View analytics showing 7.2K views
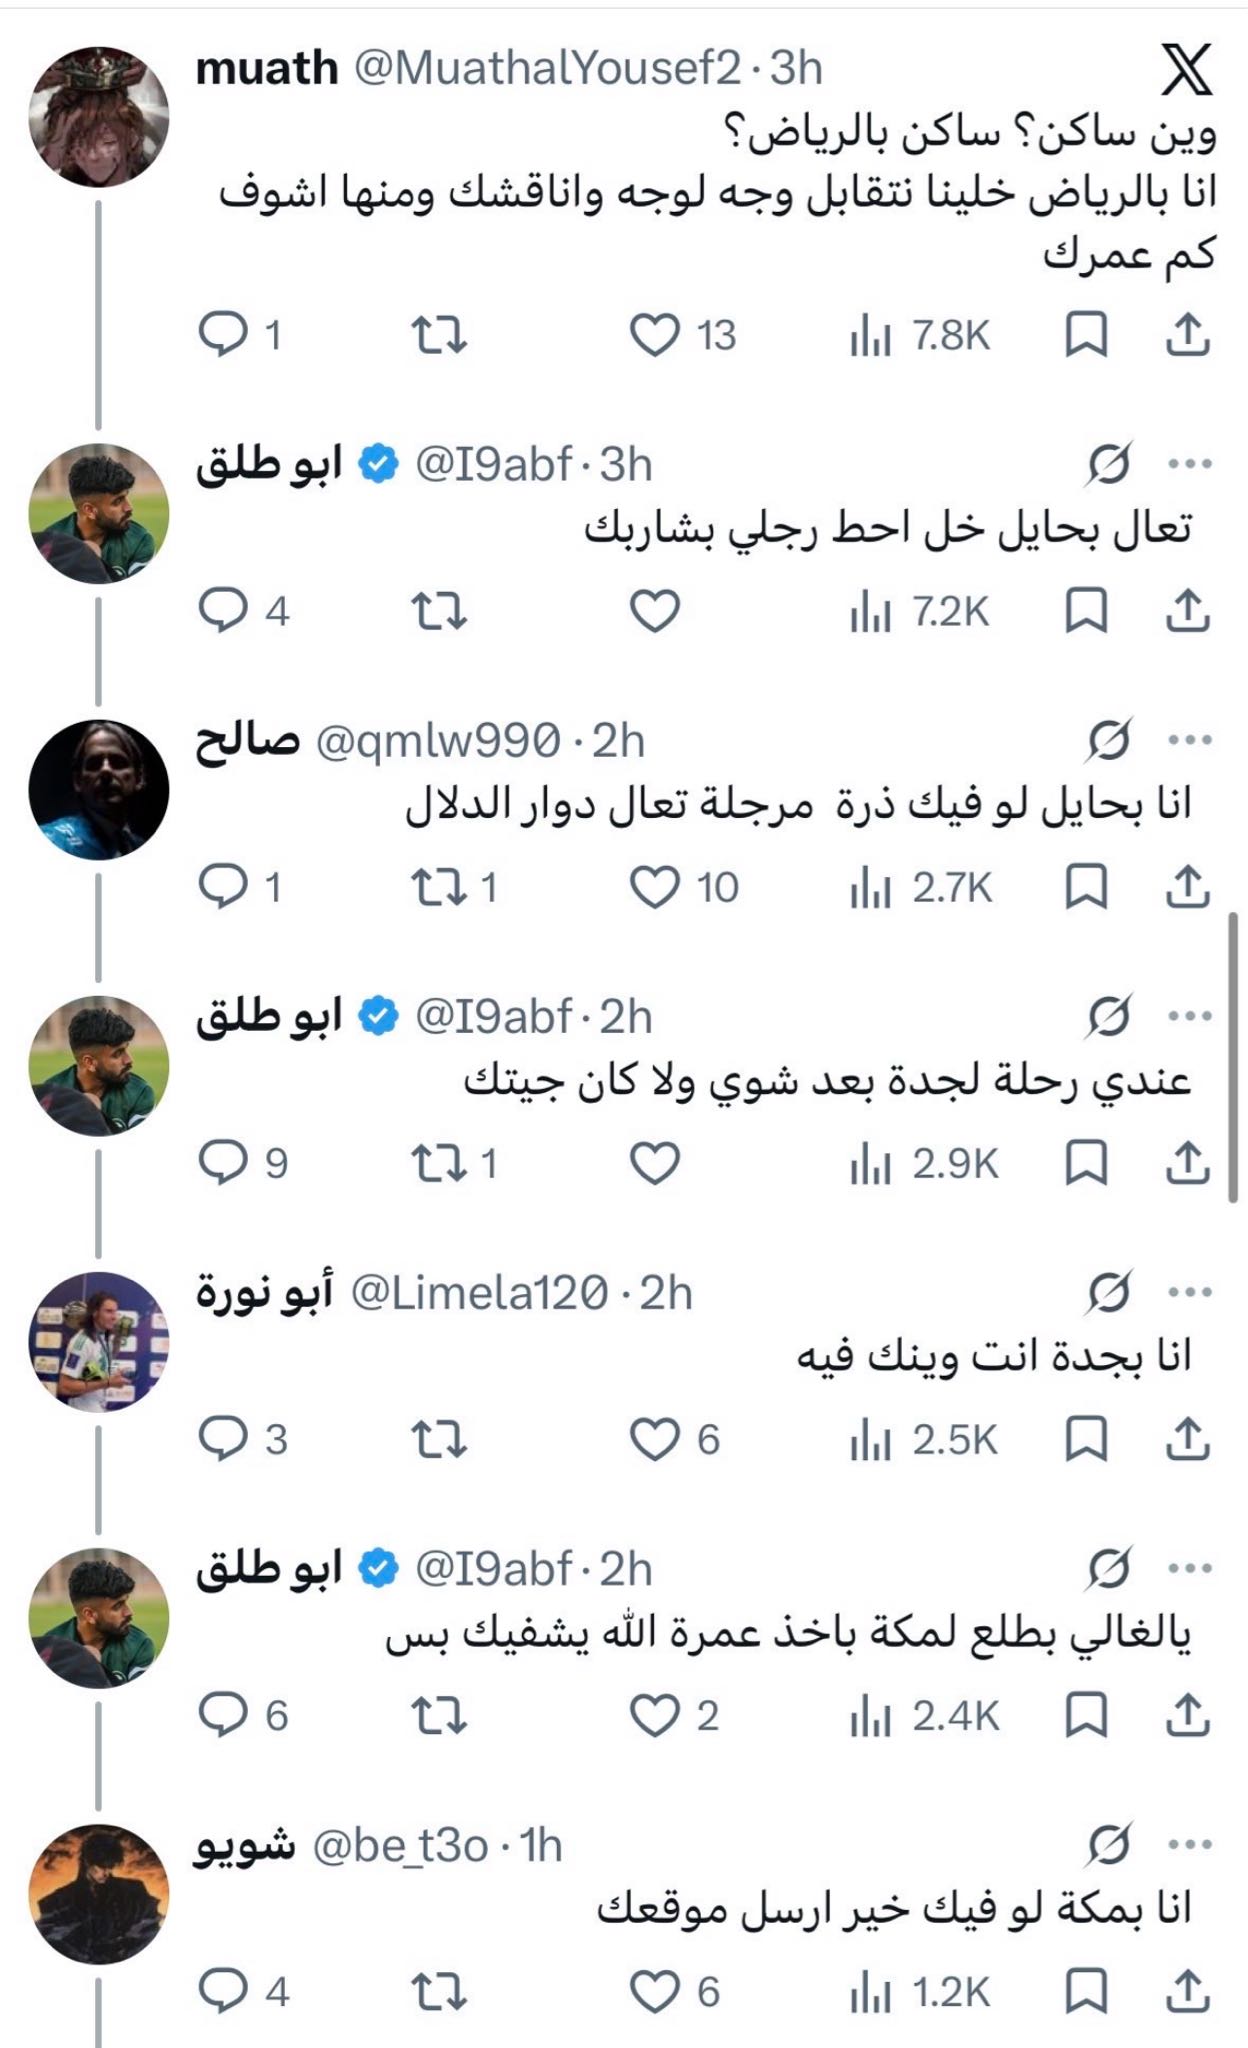1248x2048 pixels. [920, 611]
